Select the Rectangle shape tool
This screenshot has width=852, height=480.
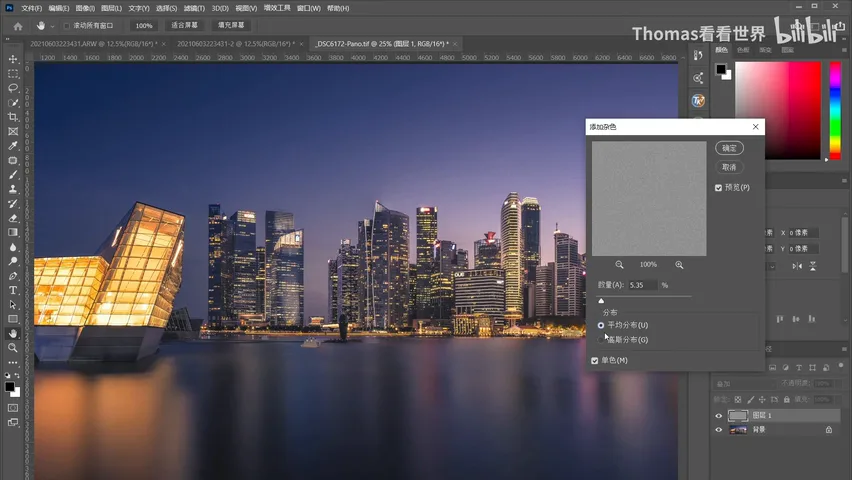13,319
